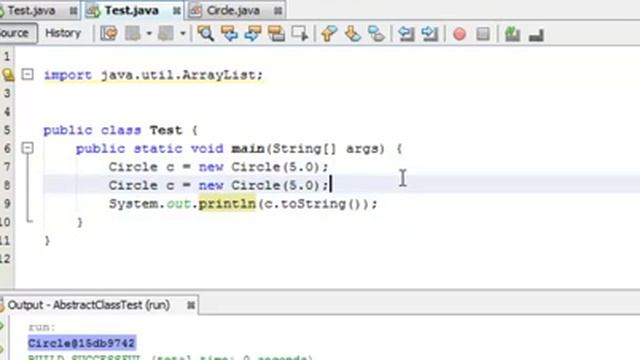Open the Back history dropdown arrow
The height and width of the screenshot is (360, 640).
coord(149,33)
